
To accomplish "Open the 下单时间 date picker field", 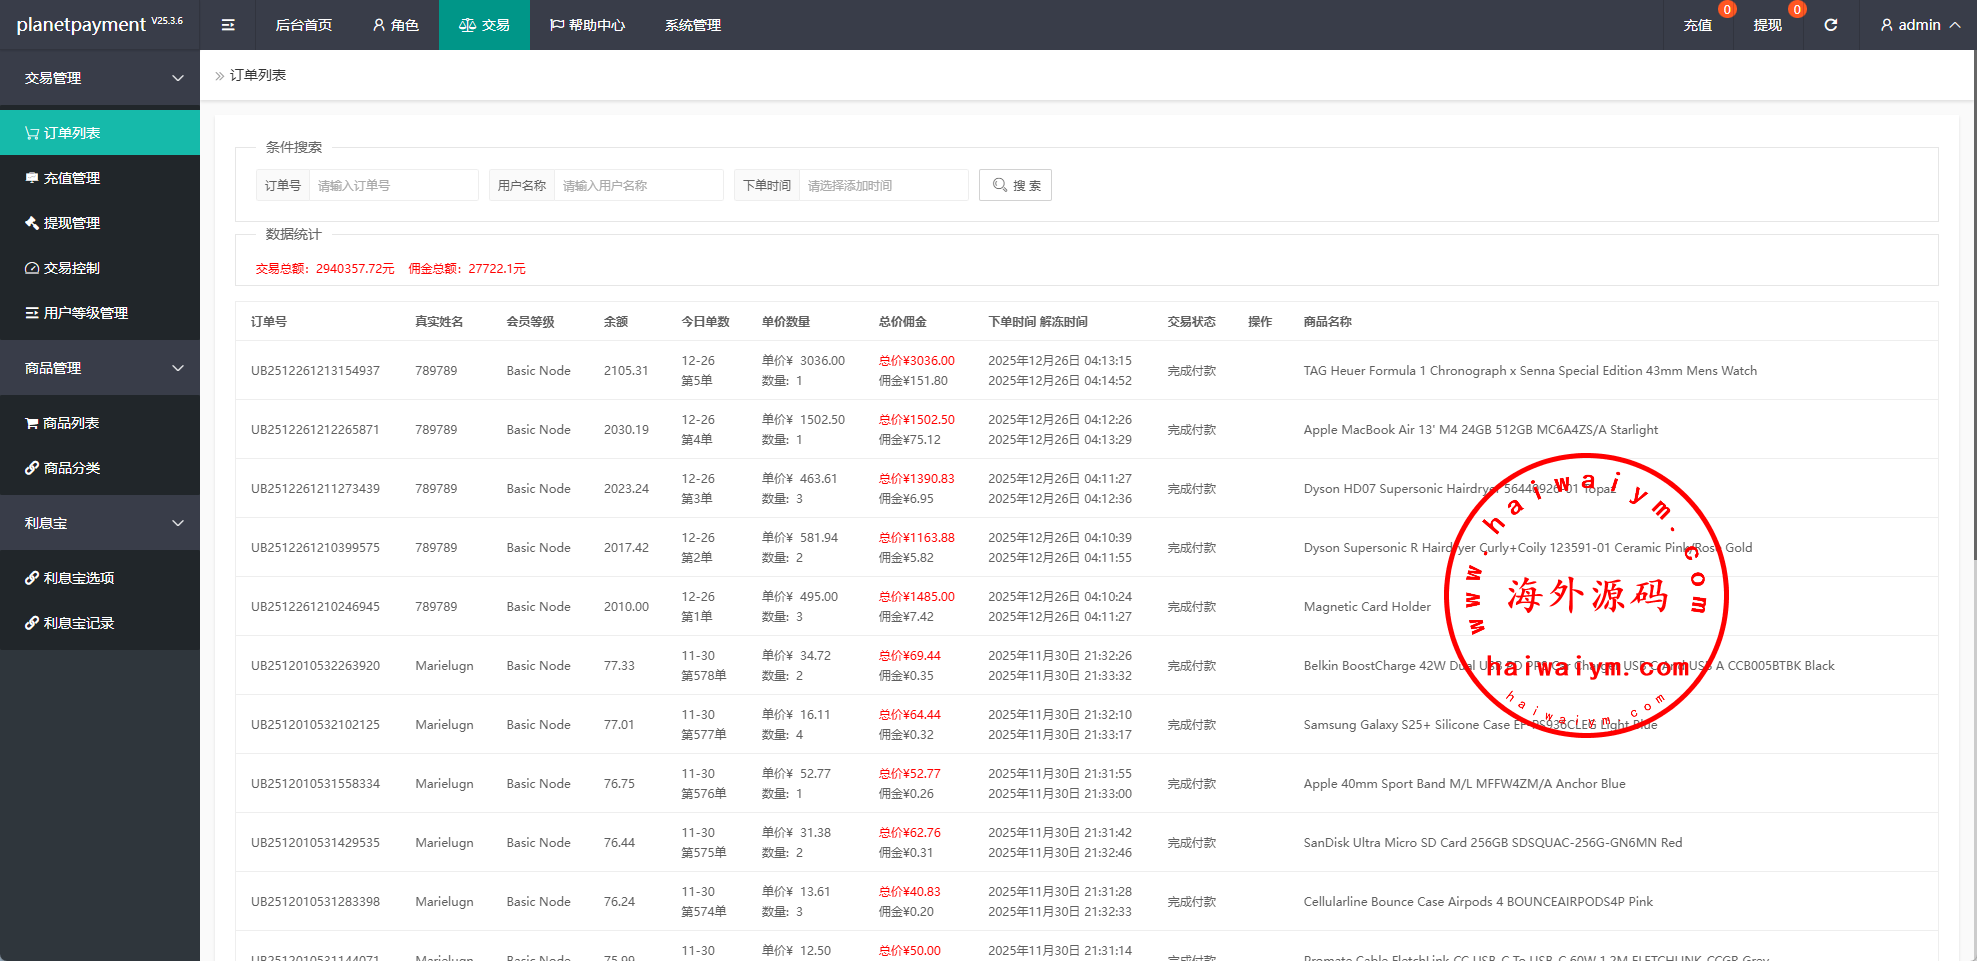I will click(882, 185).
